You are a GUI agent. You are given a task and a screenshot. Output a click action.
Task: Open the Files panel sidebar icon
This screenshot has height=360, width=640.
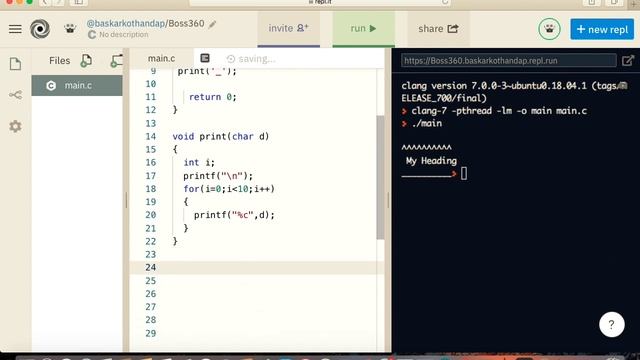click(x=15, y=64)
